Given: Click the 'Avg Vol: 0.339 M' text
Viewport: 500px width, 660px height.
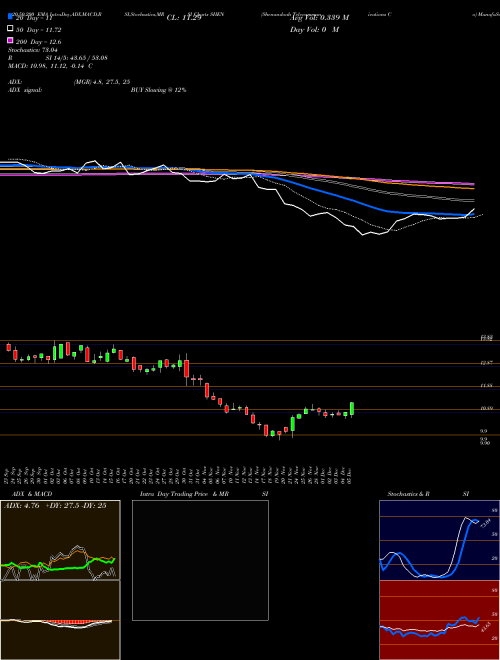Looking at the screenshot, I should point(319,18).
